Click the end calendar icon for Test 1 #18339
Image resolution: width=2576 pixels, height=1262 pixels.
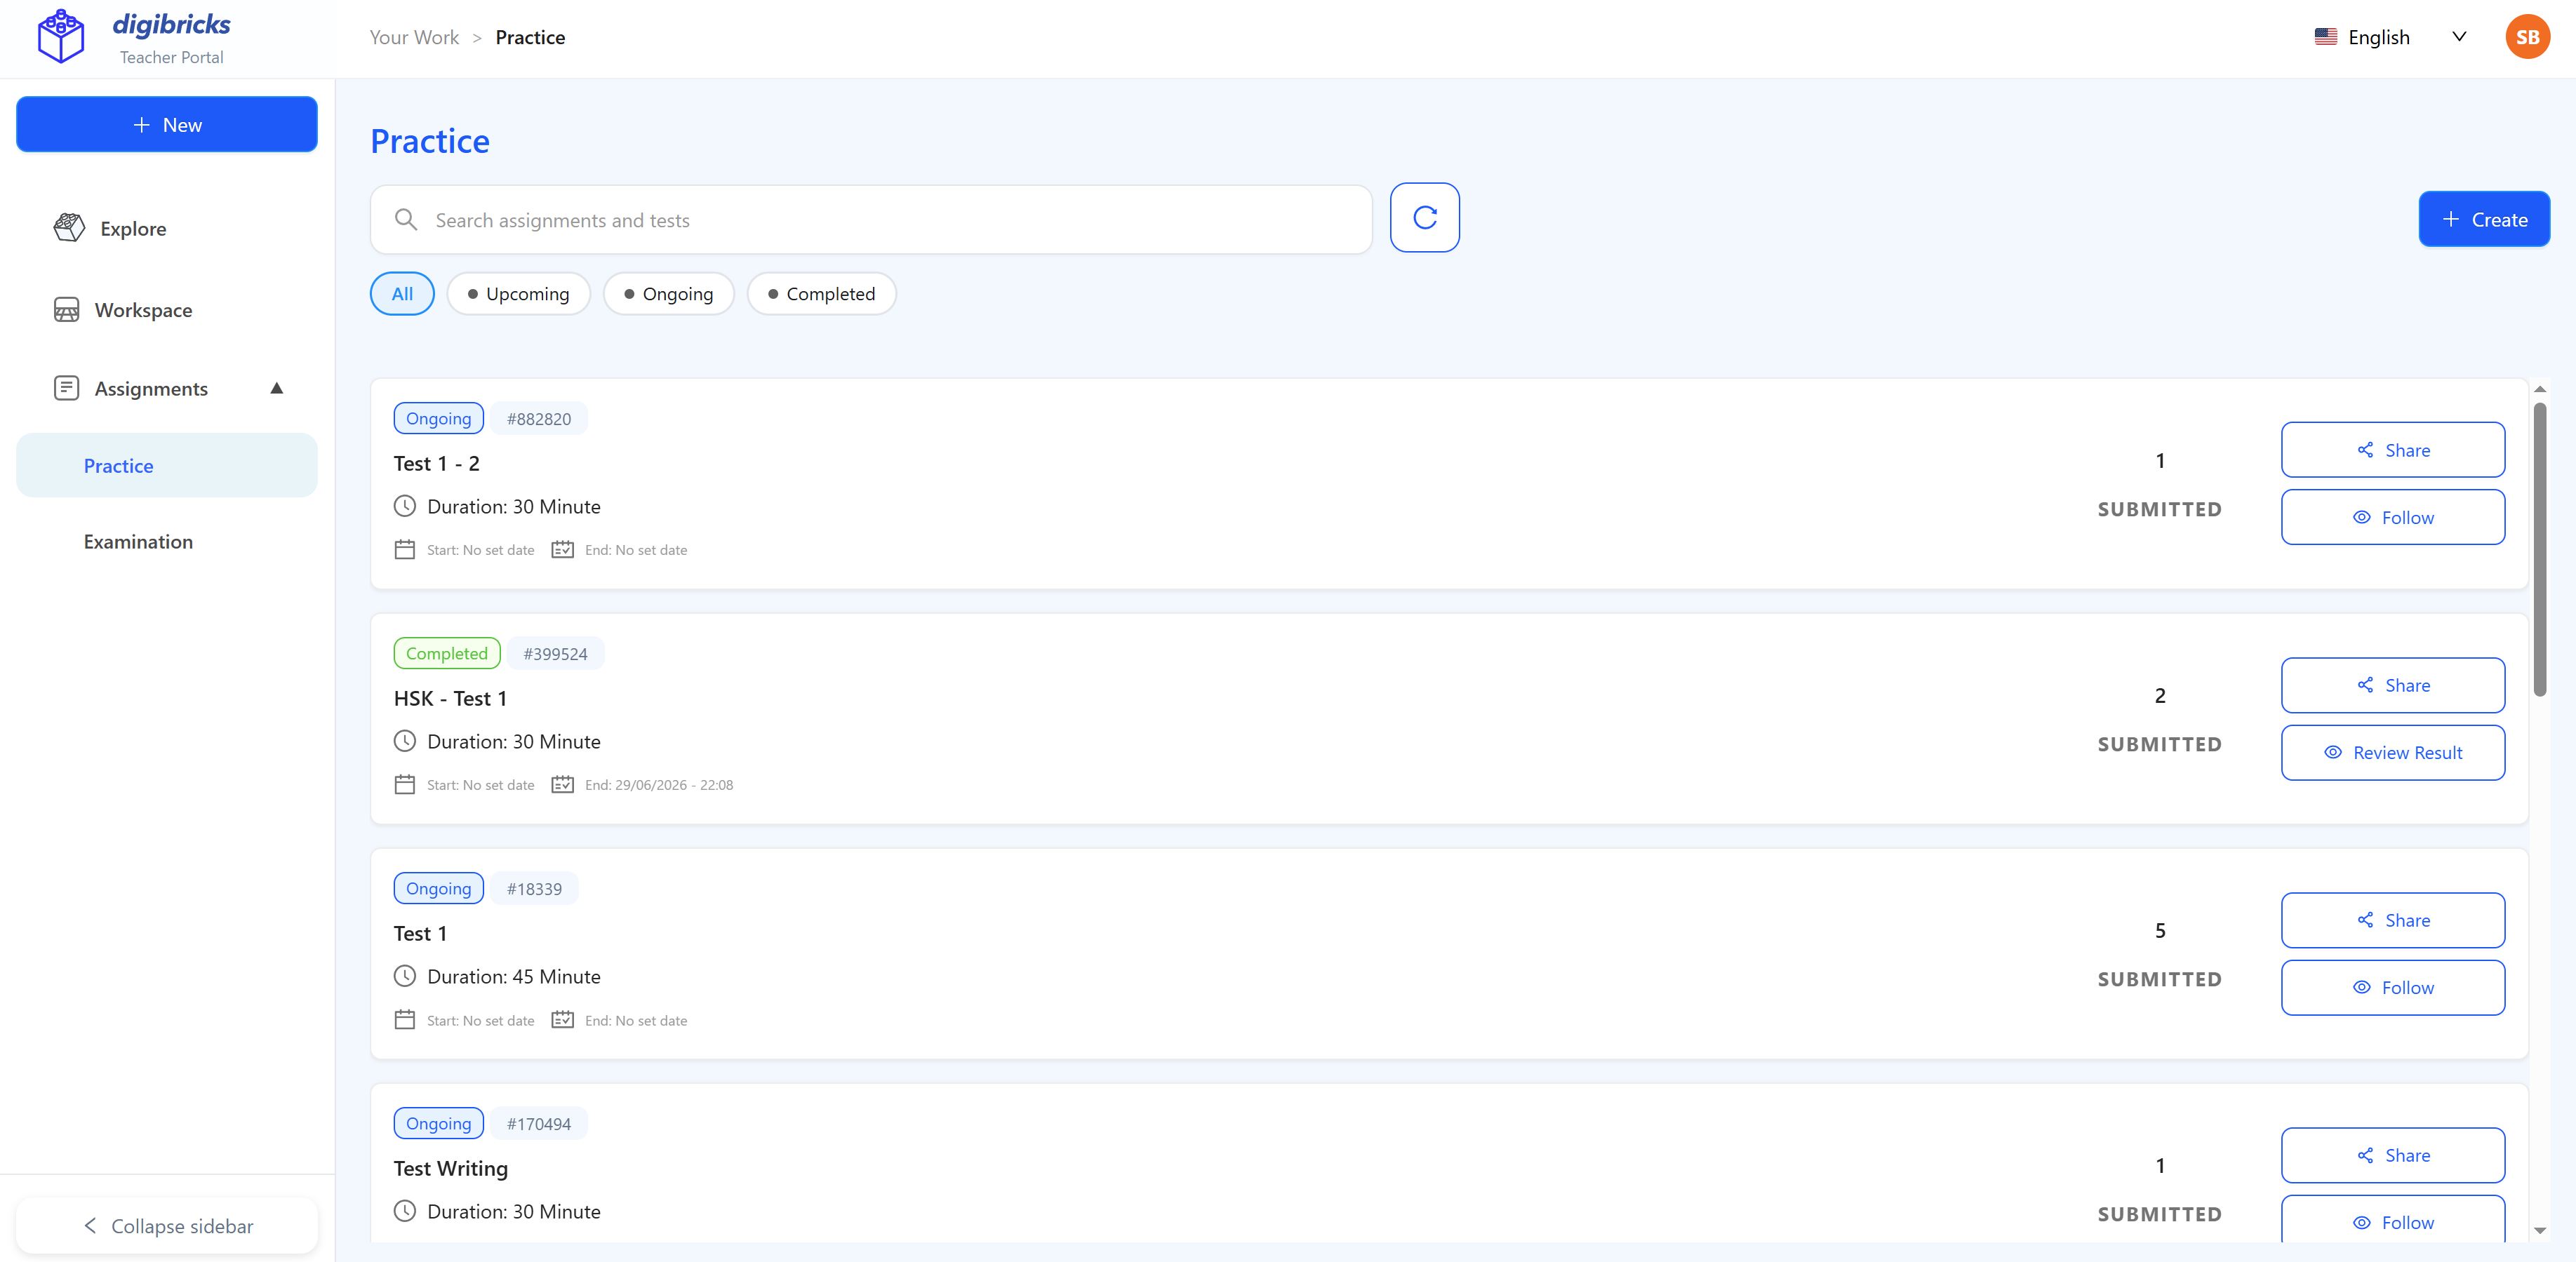pos(563,1020)
